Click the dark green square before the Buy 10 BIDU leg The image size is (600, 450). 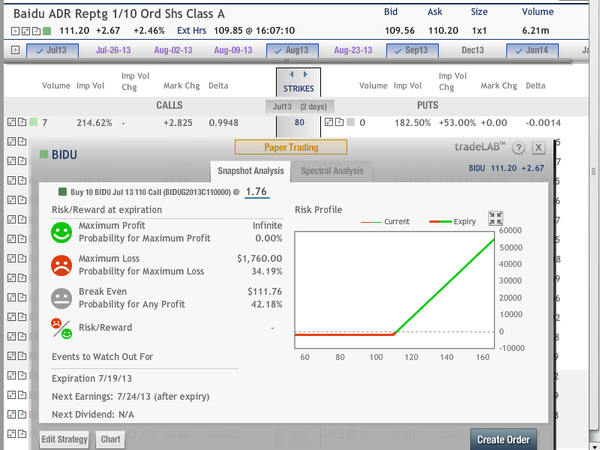pos(63,192)
